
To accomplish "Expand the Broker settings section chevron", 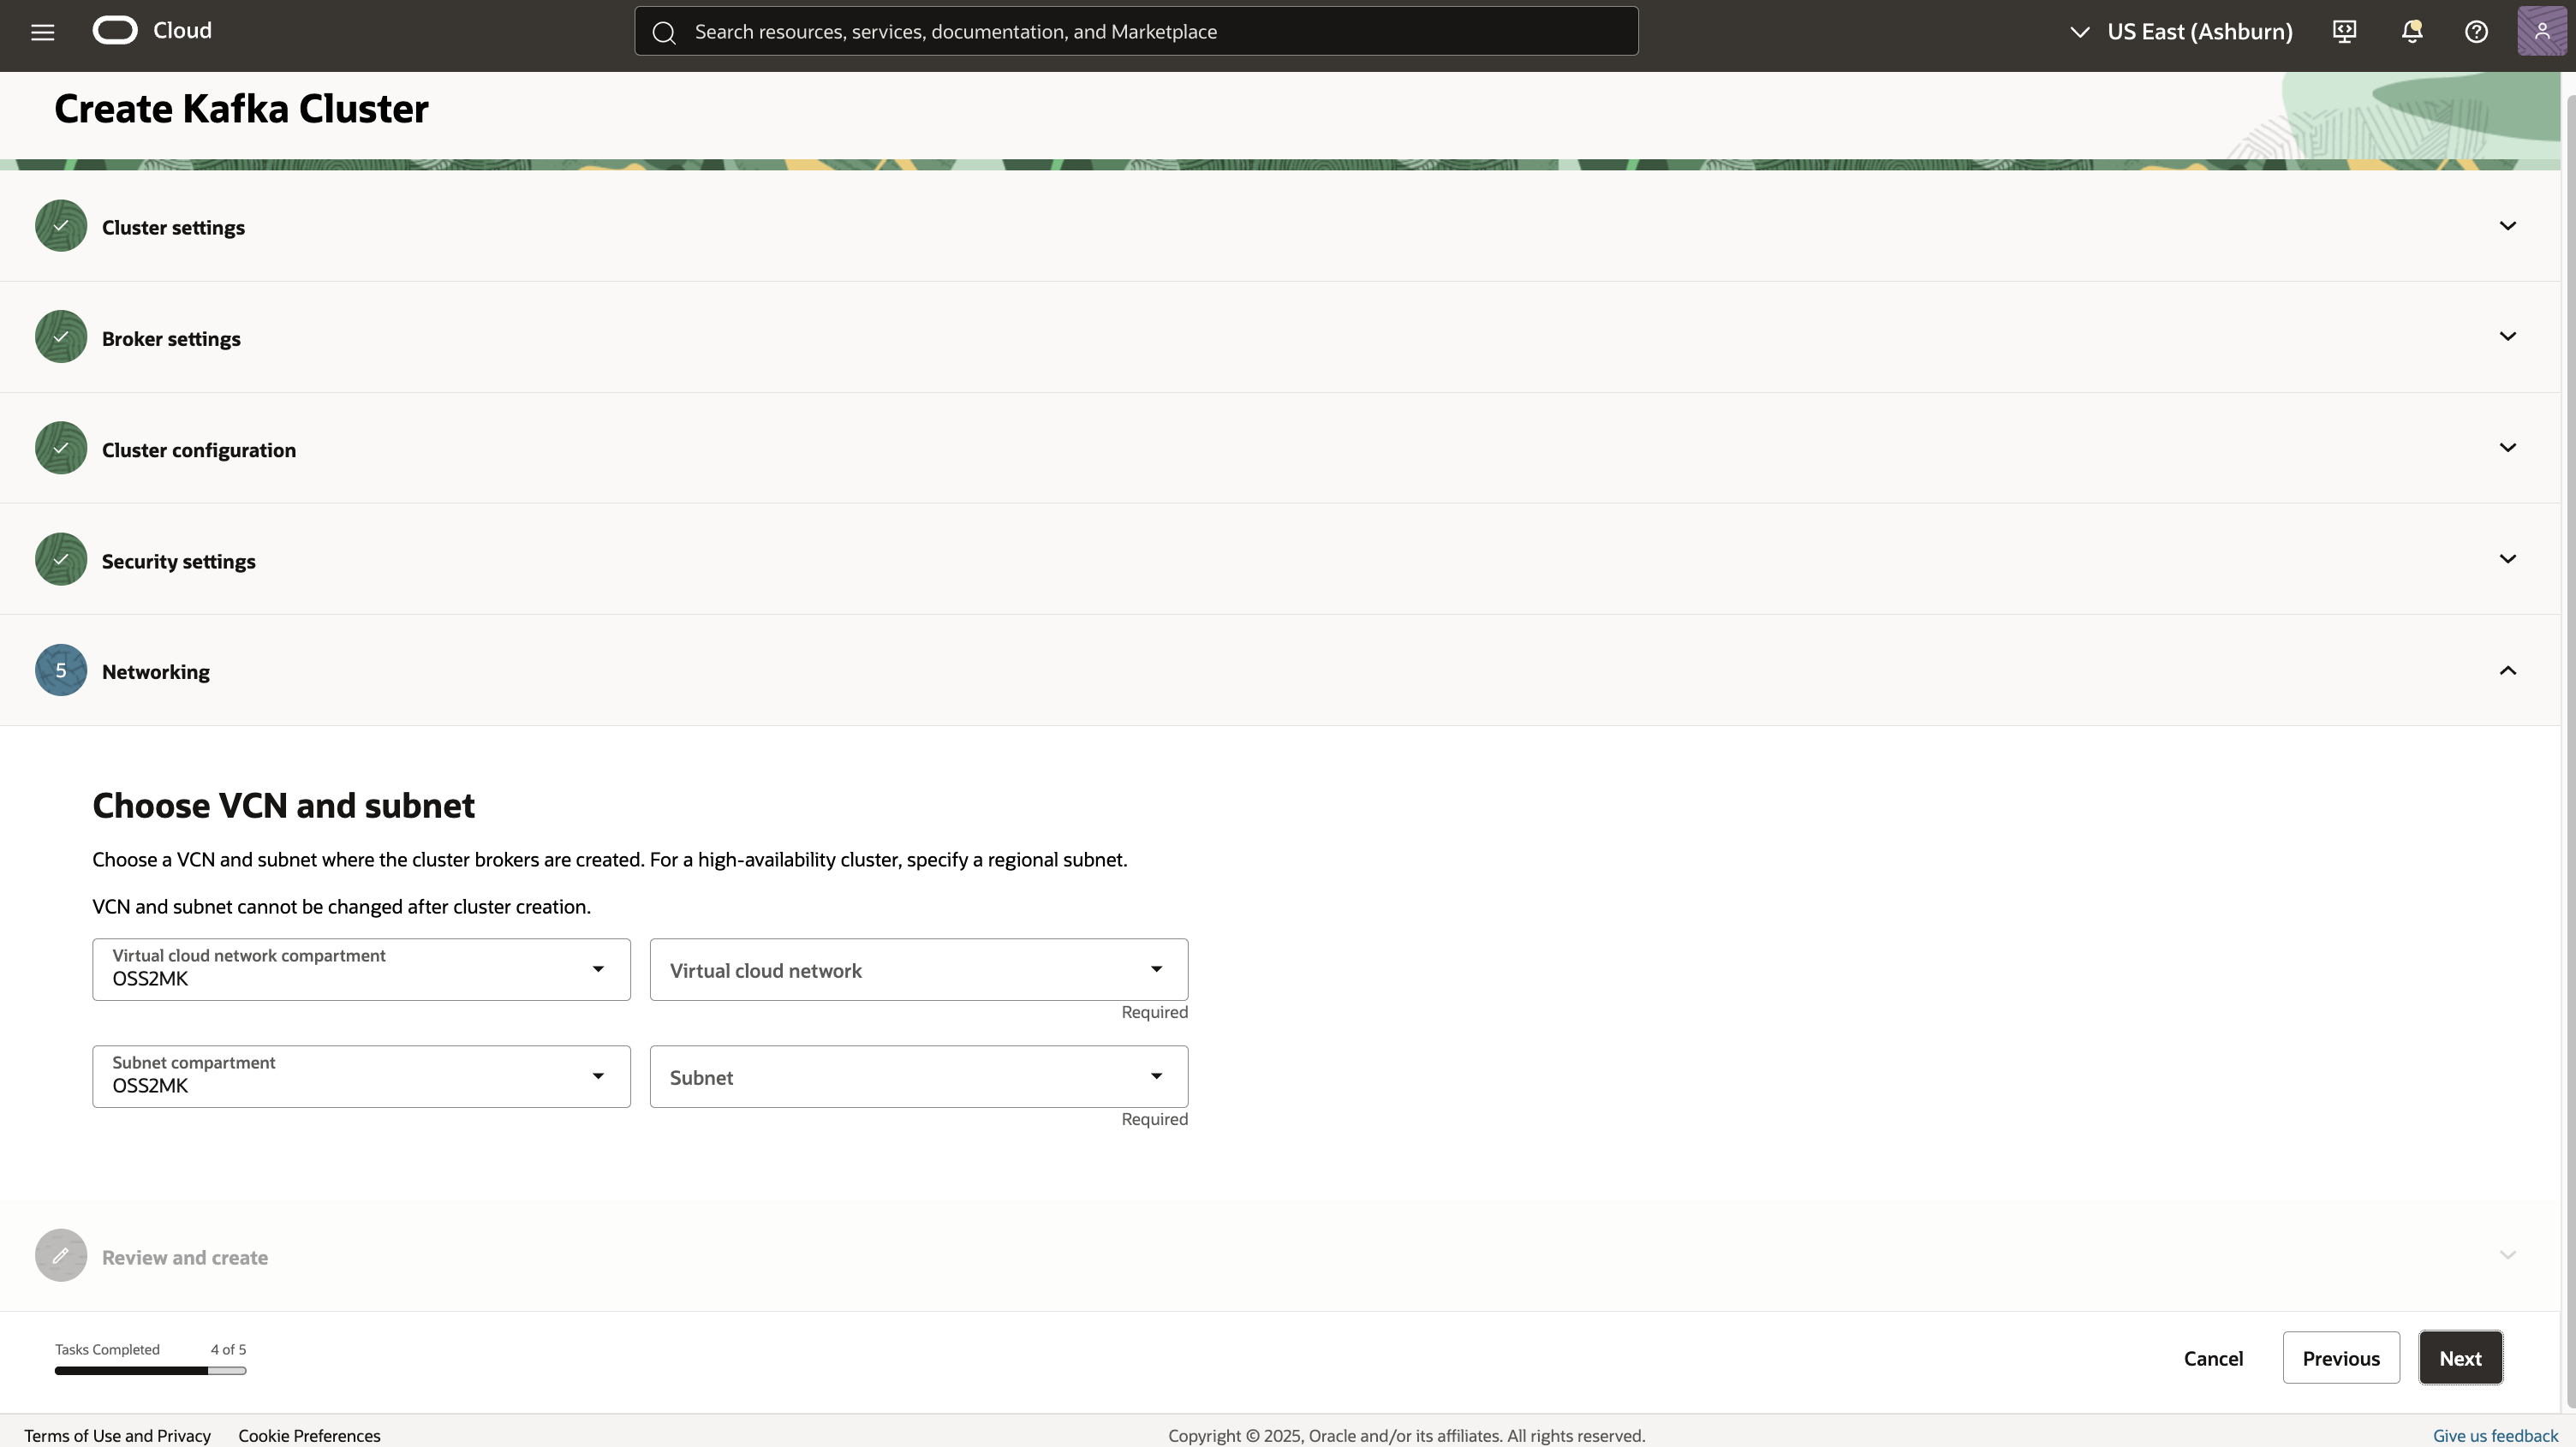I will point(2507,337).
